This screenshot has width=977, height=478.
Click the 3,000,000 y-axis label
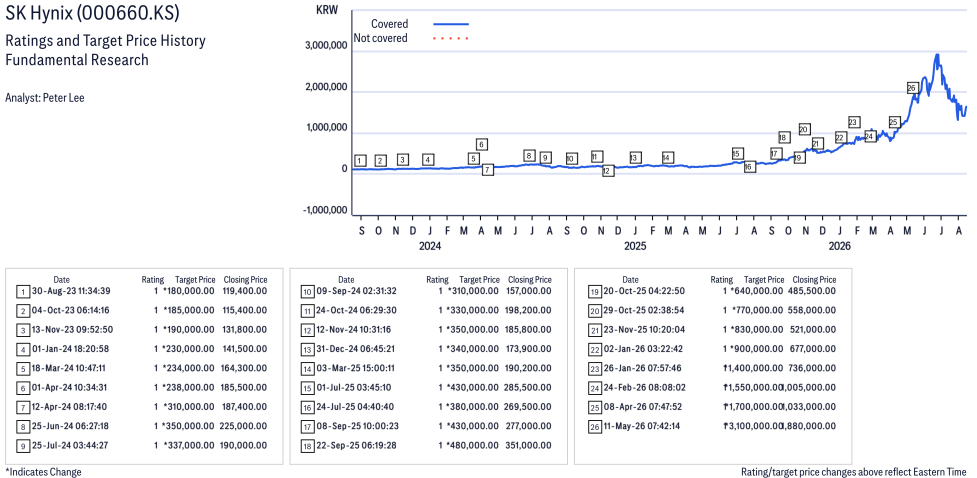tap(326, 46)
